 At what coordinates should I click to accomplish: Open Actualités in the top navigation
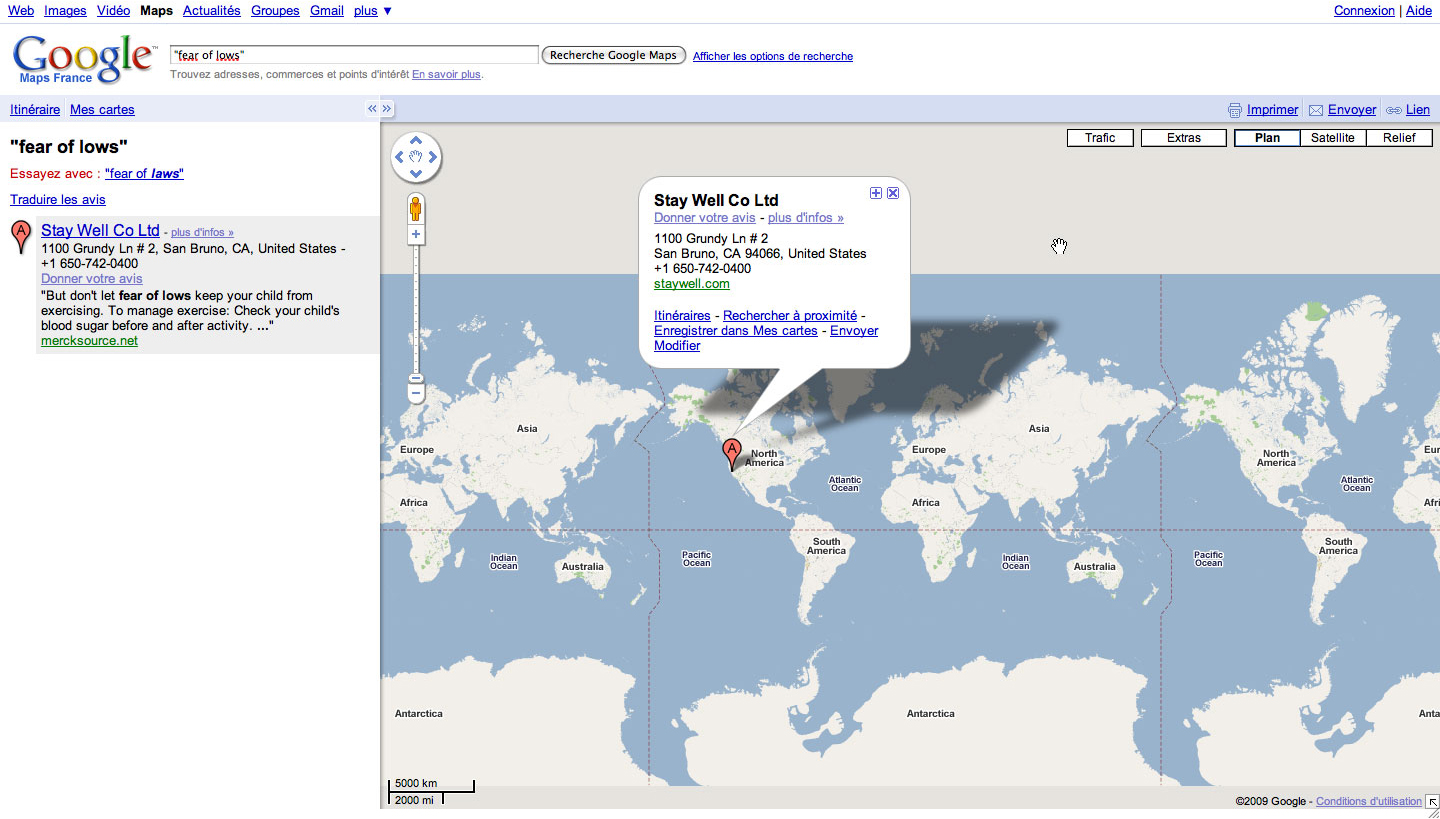pyautogui.click(x=212, y=11)
